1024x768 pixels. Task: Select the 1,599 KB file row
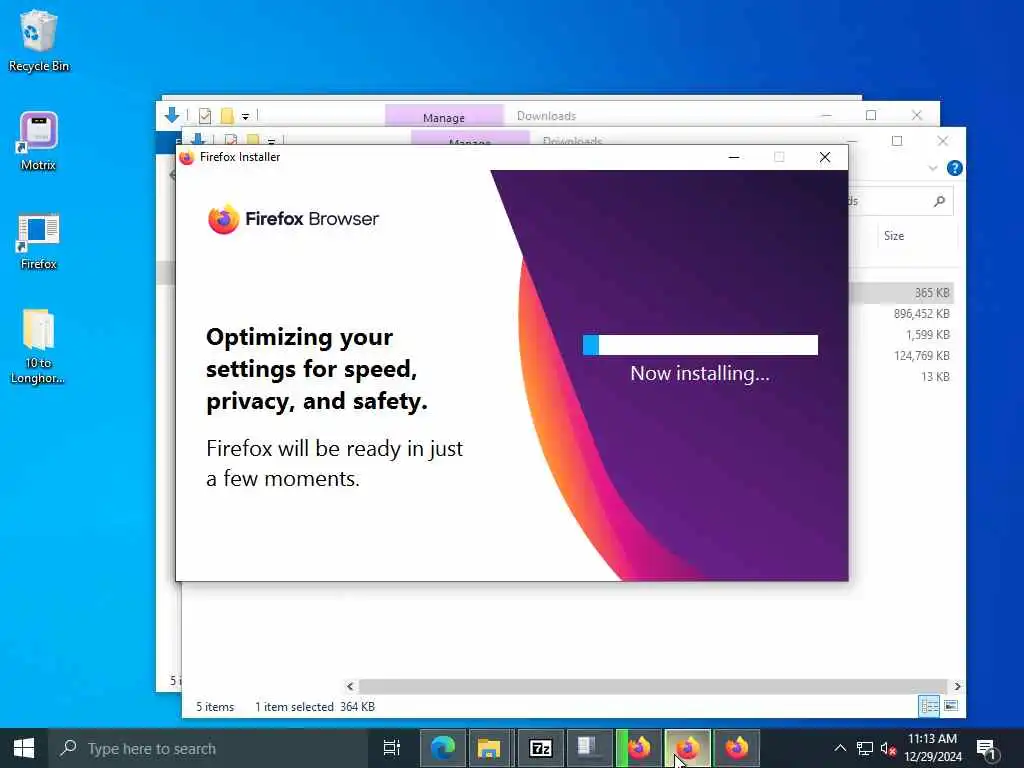pyautogui.click(x=903, y=334)
